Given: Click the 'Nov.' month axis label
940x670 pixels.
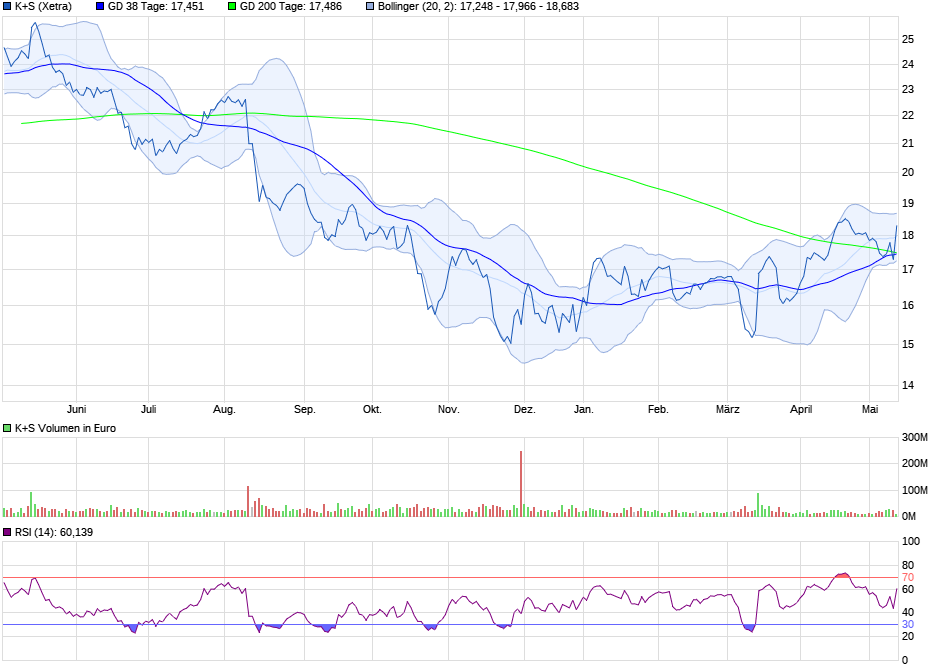Looking at the screenshot, I should (x=448, y=409).
